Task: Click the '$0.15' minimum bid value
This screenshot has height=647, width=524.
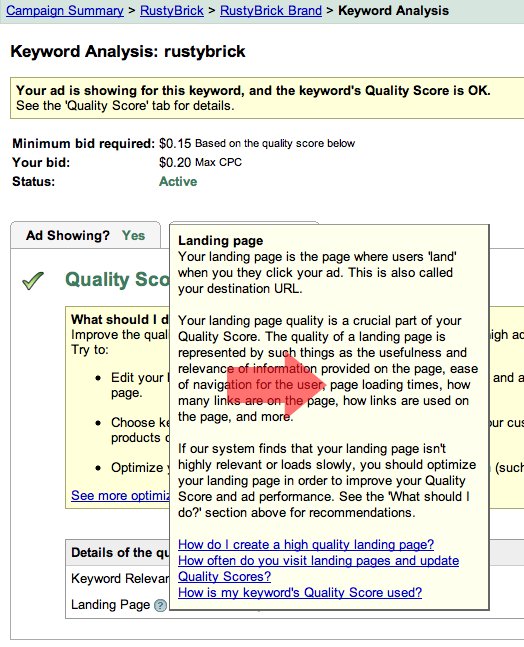Action: coord(175,144)
